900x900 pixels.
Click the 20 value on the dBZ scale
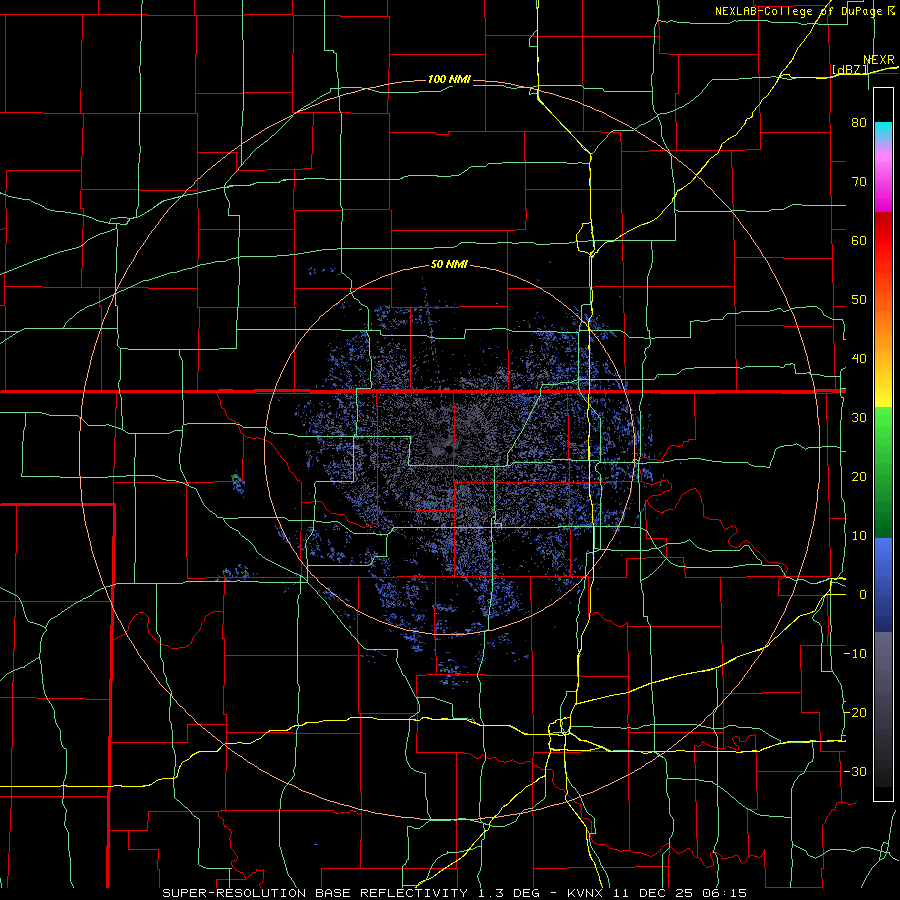click(859, 477)
